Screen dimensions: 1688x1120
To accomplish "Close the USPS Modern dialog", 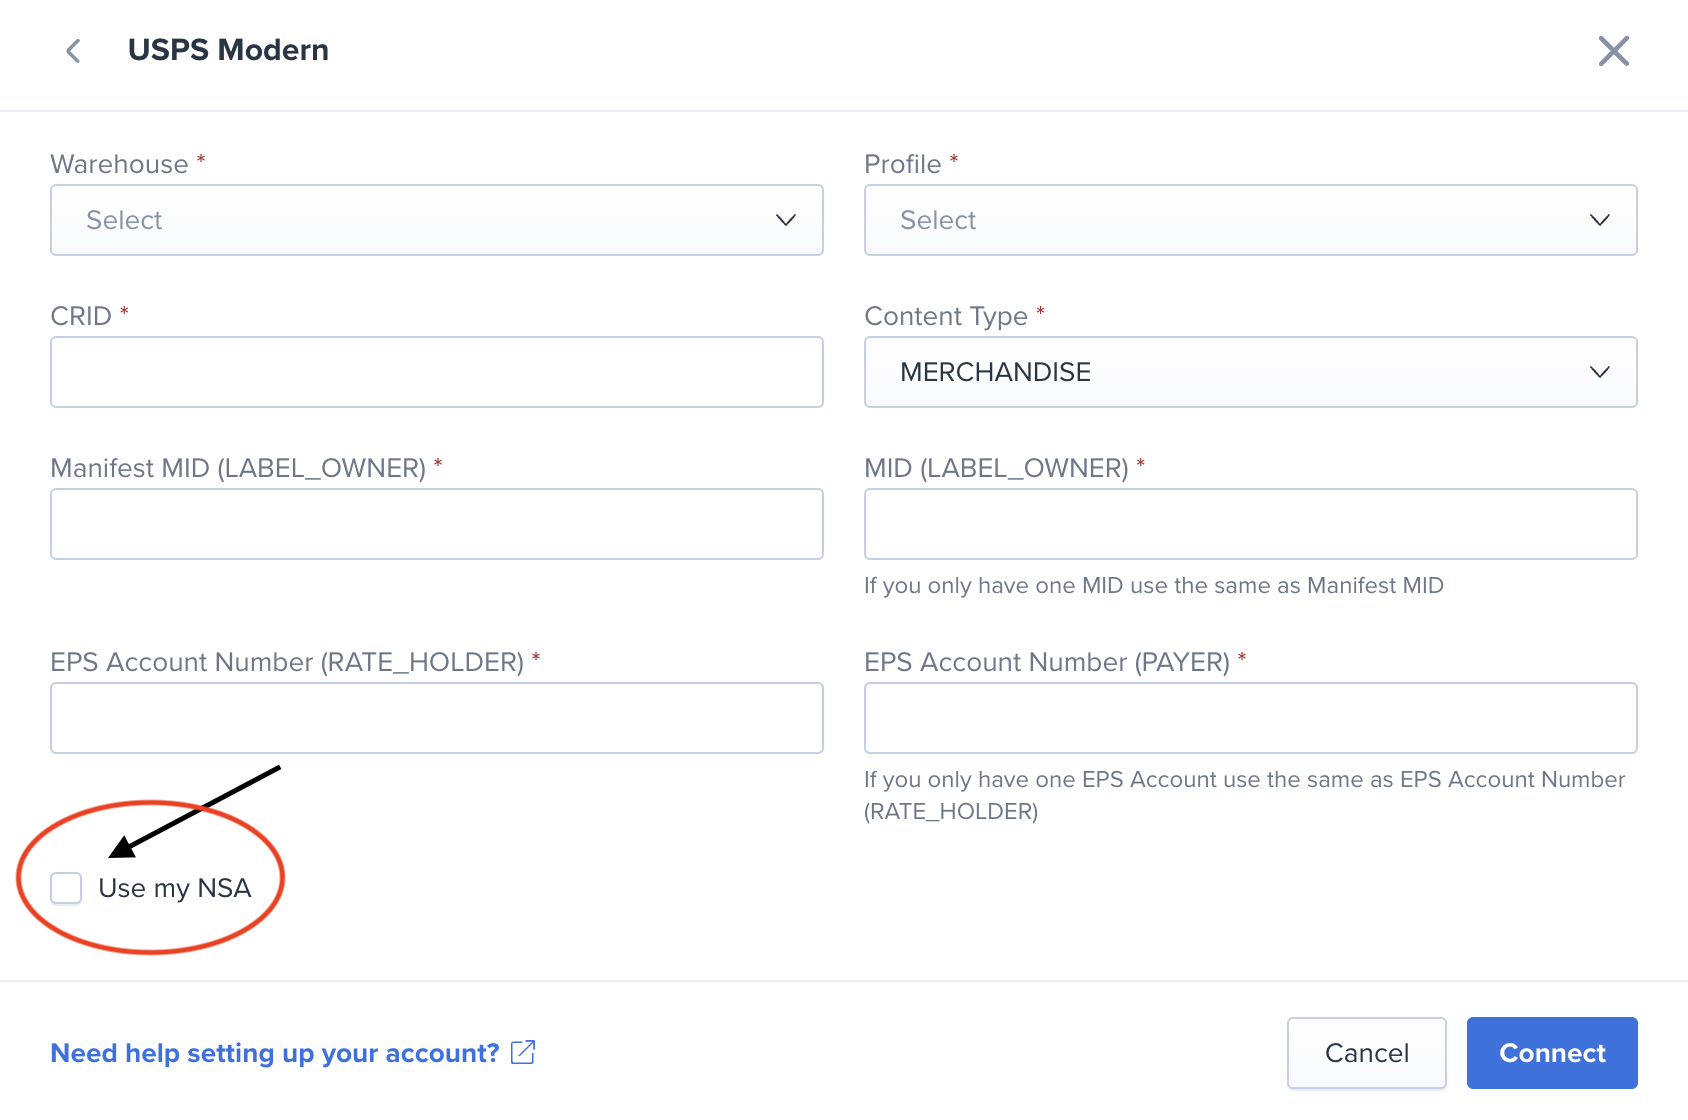I will tap(1613, 51).
